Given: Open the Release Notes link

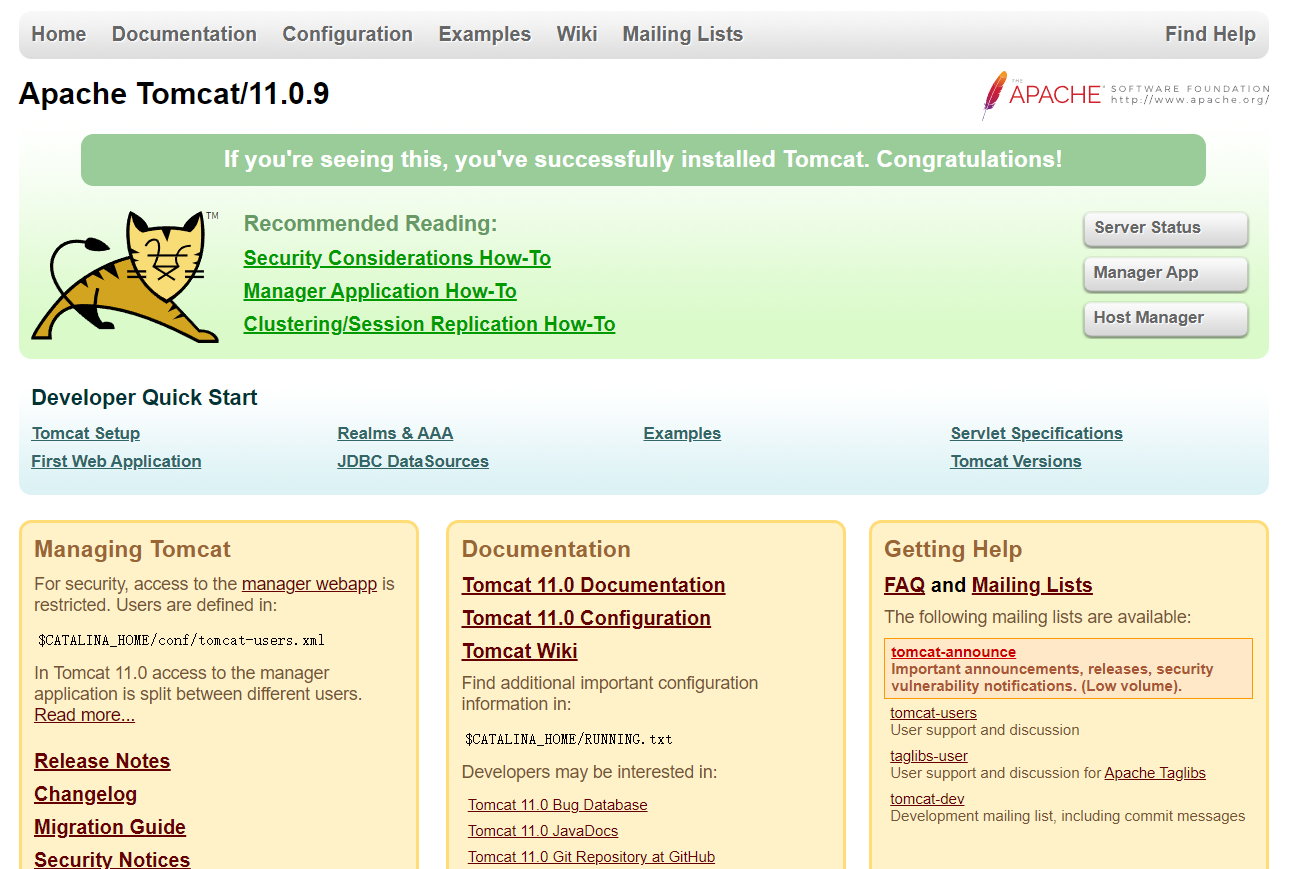Looking at the screenshot, I should (102, 761).
